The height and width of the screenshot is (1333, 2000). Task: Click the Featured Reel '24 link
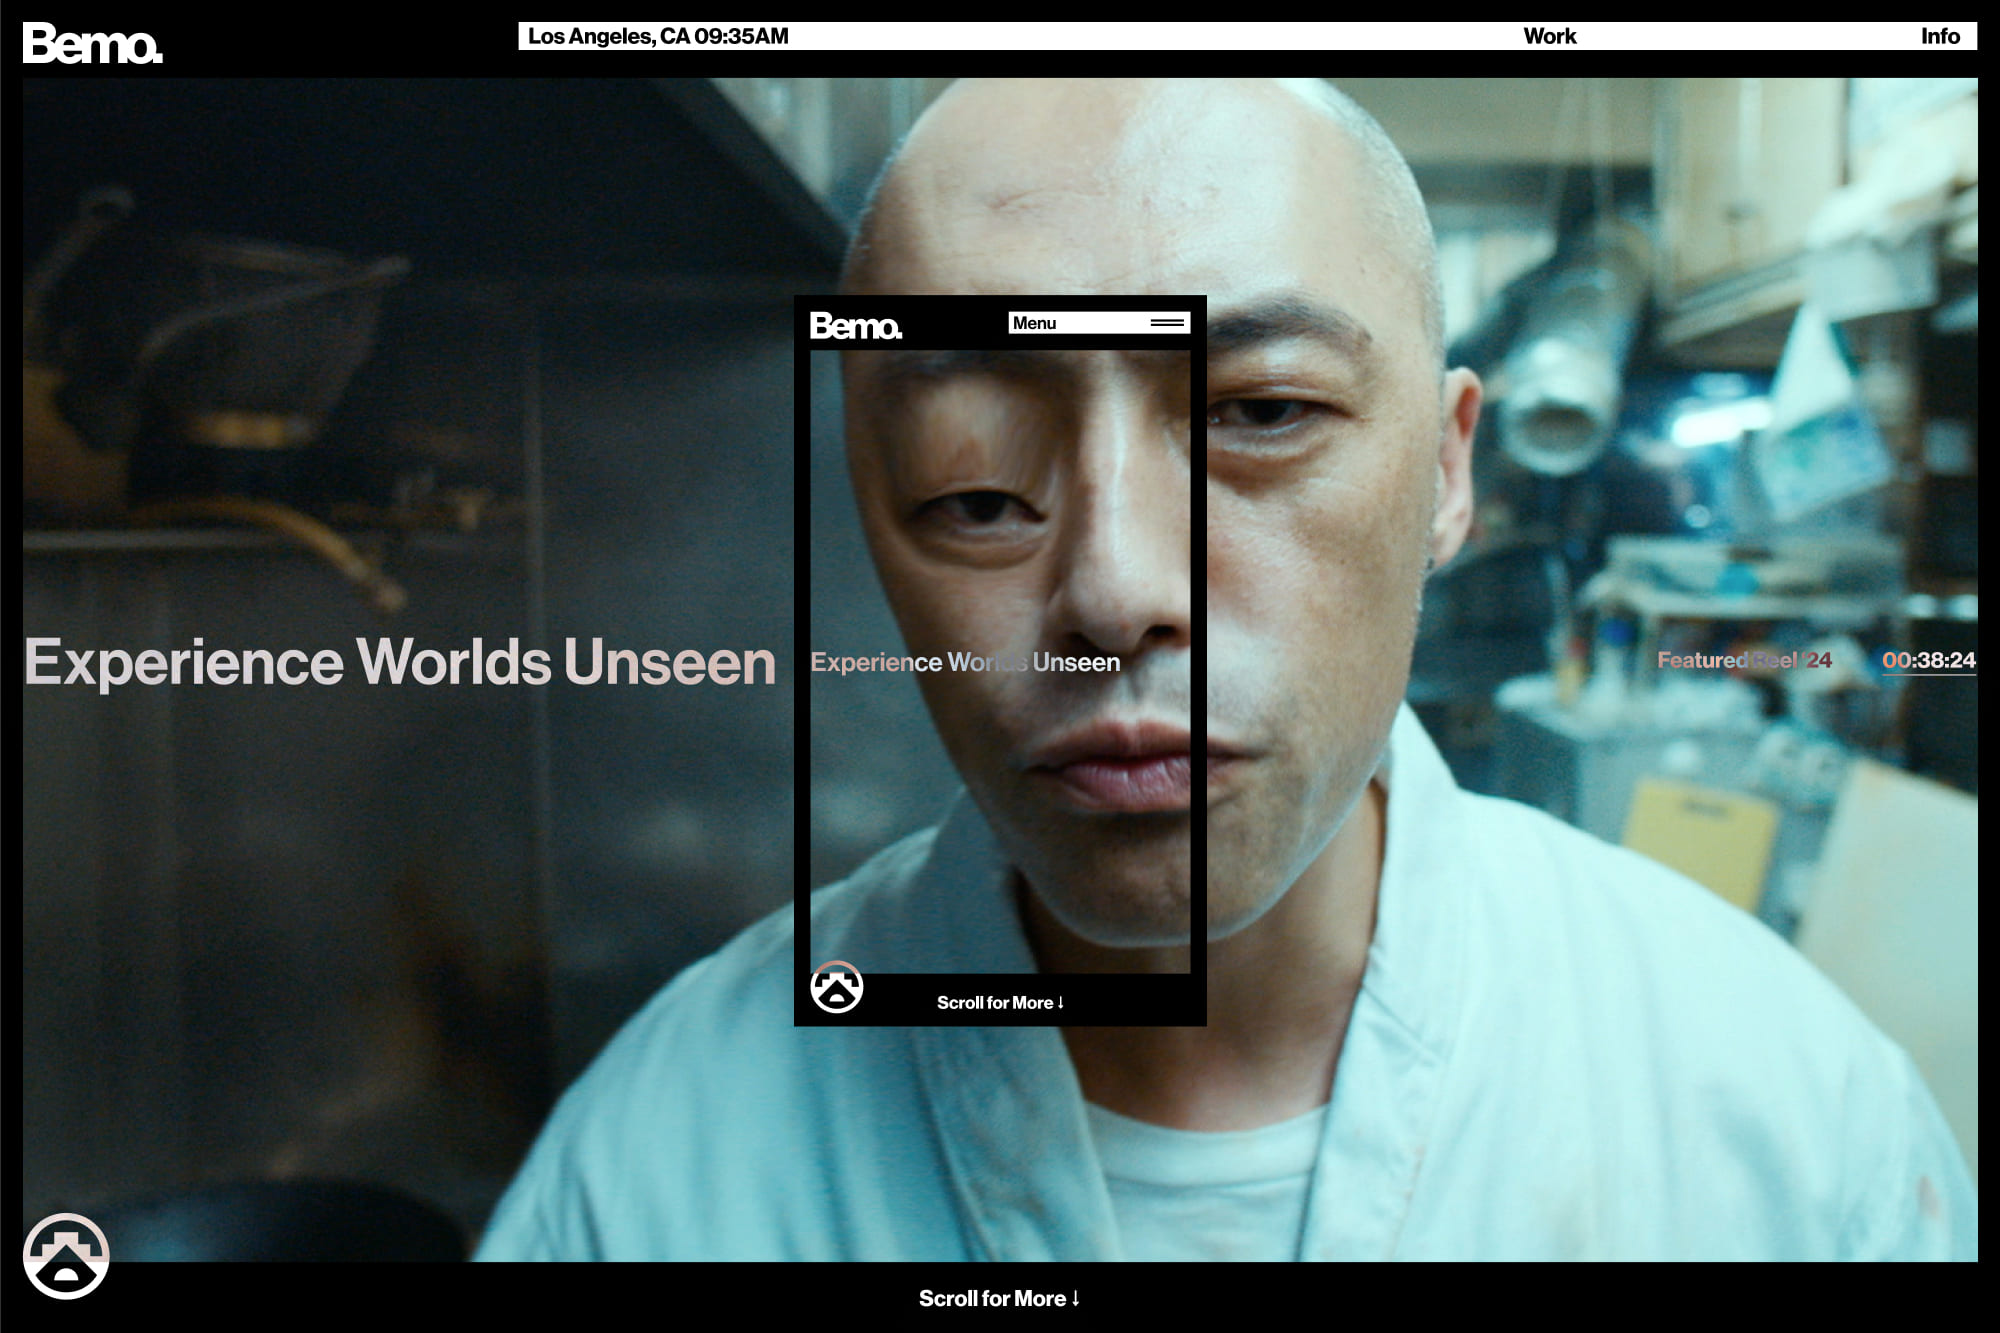coord(1743,660)
